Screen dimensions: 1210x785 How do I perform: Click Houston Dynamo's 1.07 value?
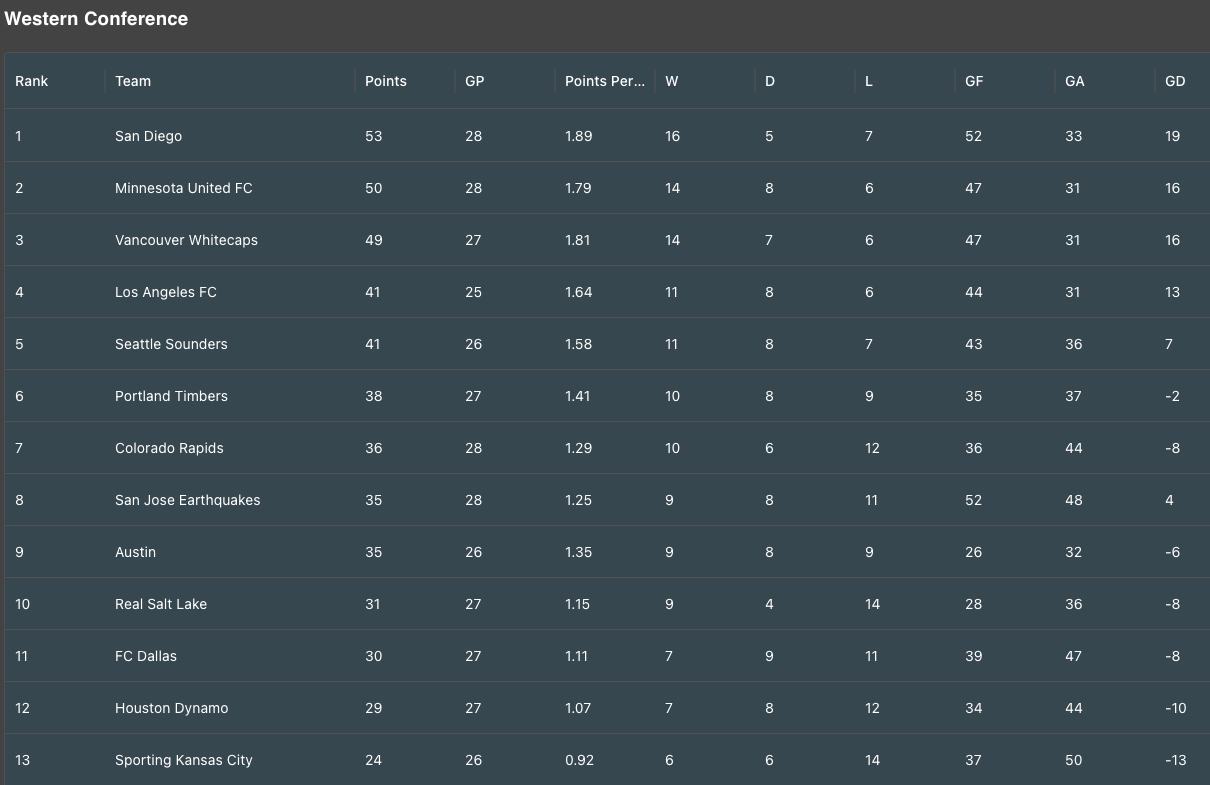(578, 708)
